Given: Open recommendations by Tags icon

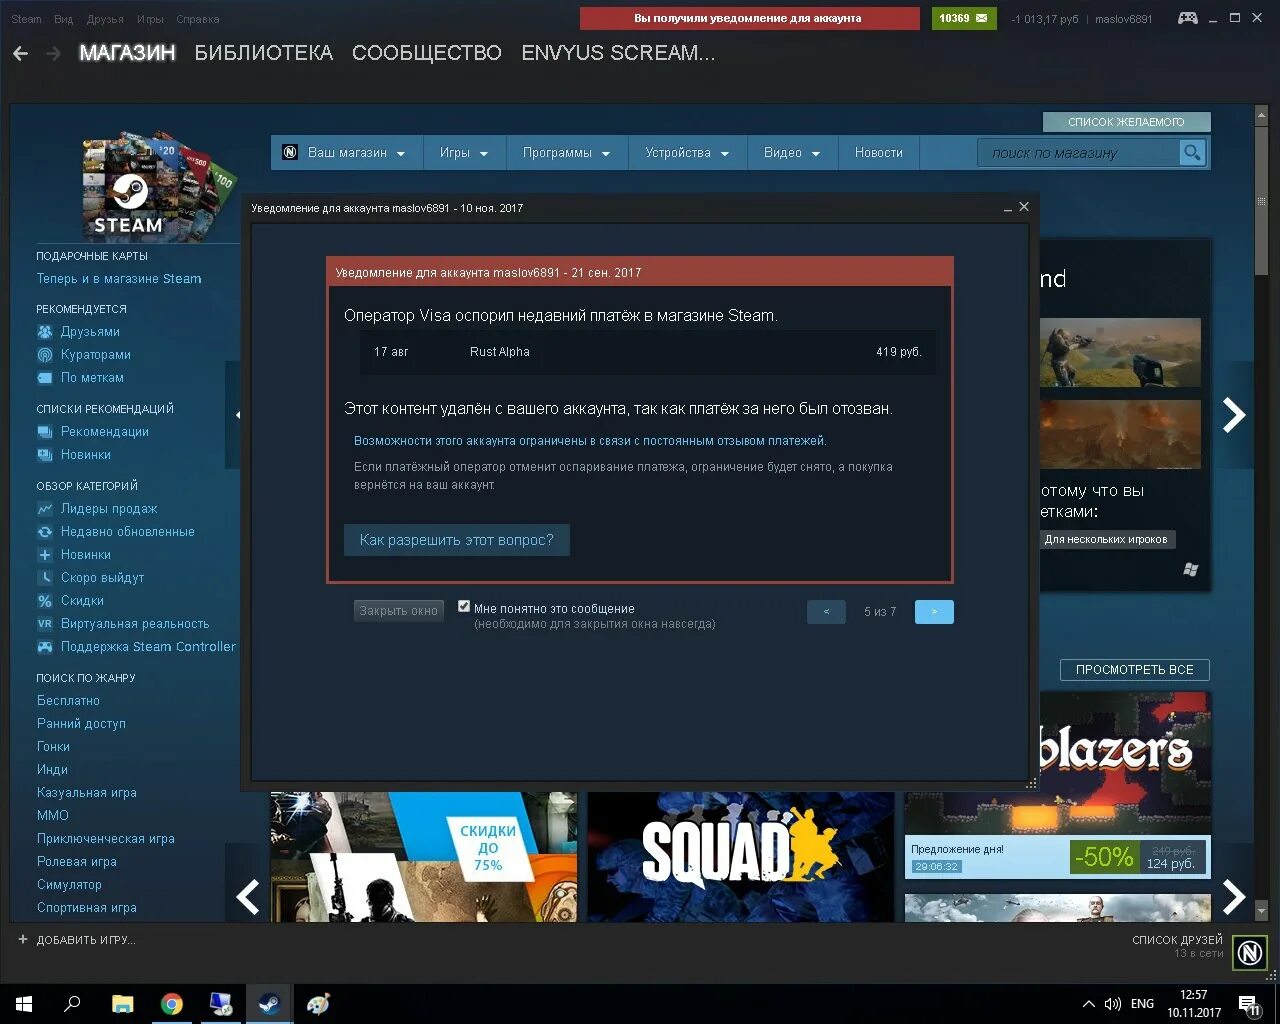Looking at the screenshot, I should [x=45, y=378].
